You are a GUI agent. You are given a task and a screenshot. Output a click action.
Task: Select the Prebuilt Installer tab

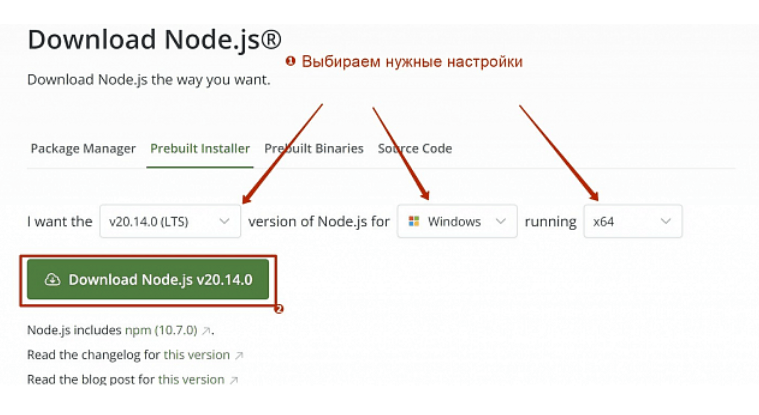coord(200,149)
